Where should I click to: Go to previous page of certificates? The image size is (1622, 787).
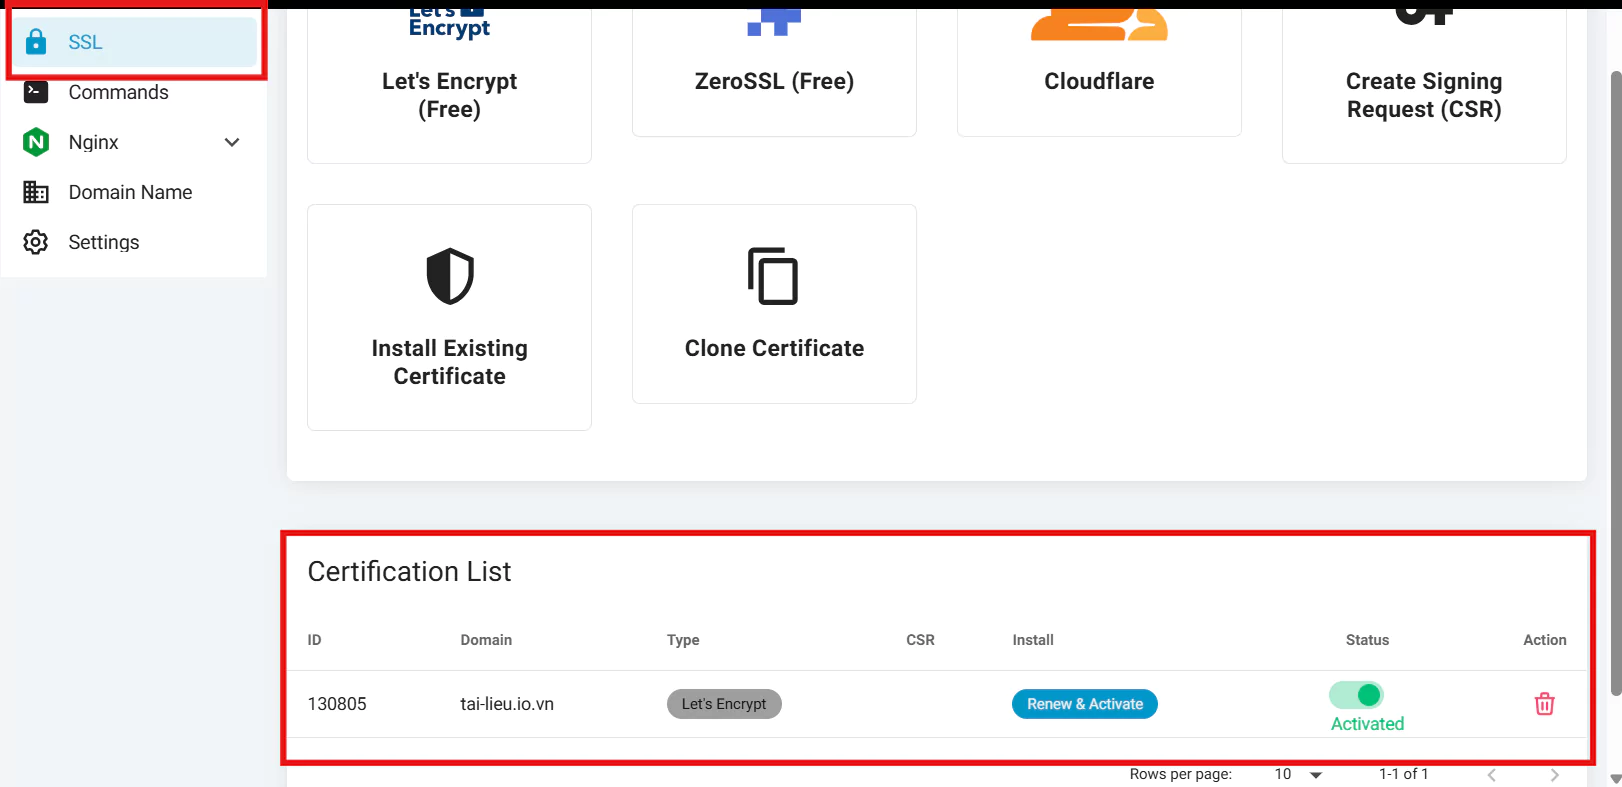click(x=1492, y=775)
